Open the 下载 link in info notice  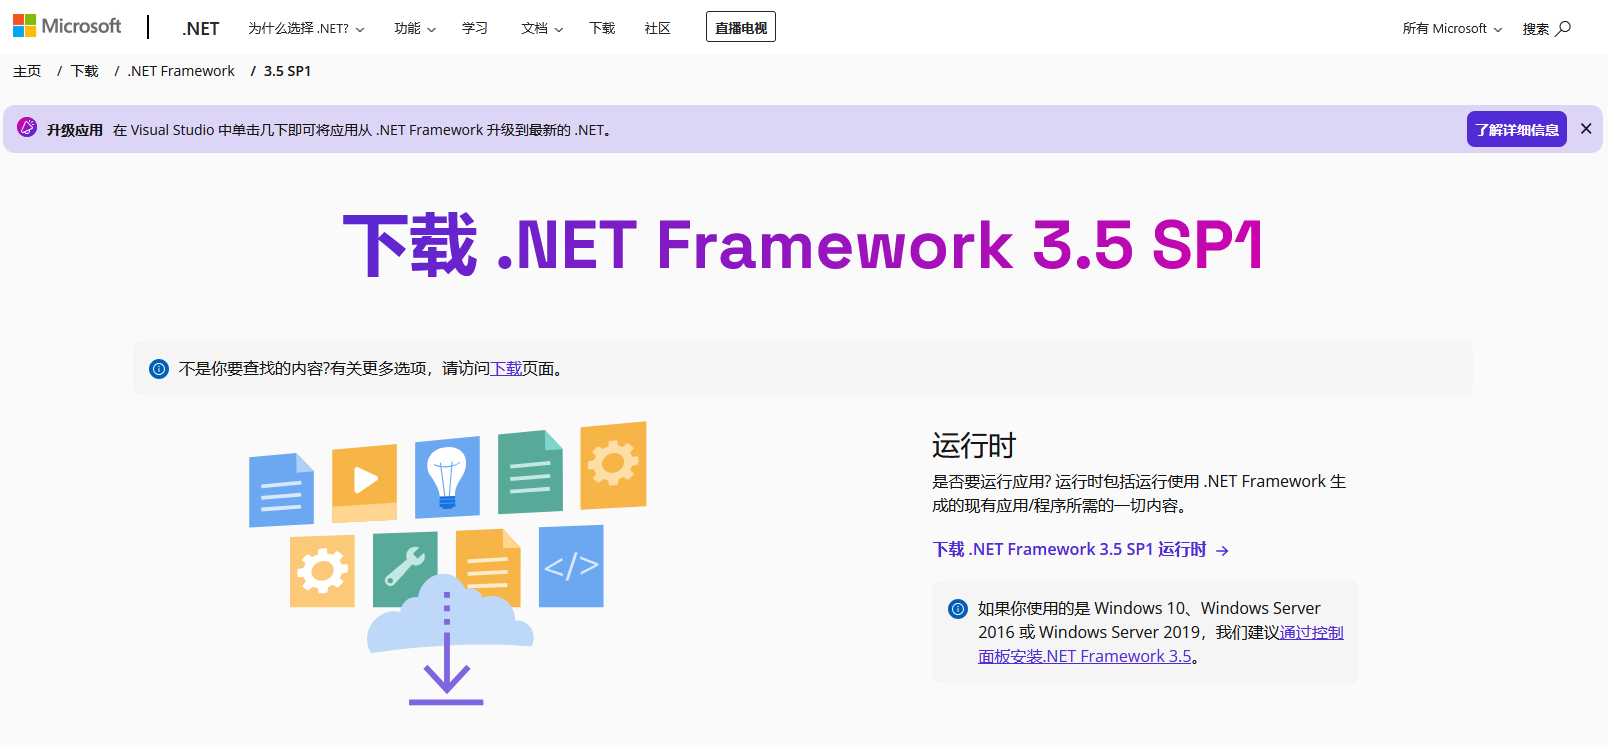[506, 369]
